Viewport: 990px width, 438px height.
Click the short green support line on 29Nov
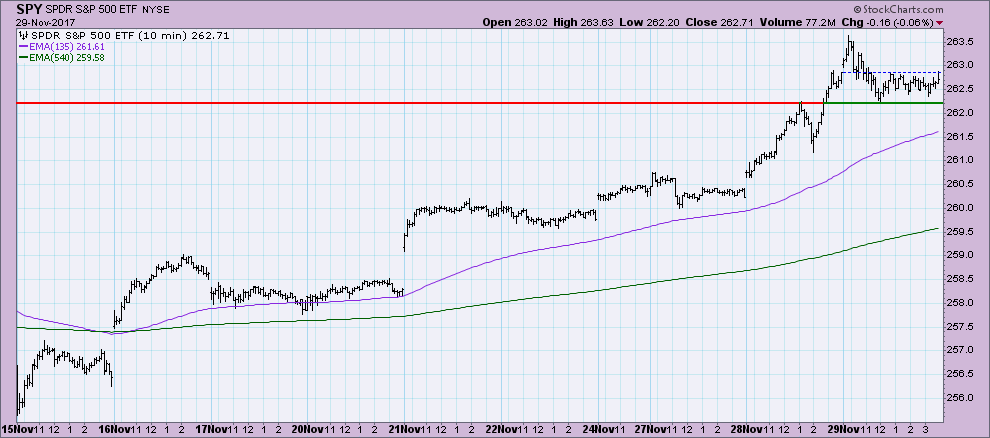[x=884, y=103]
